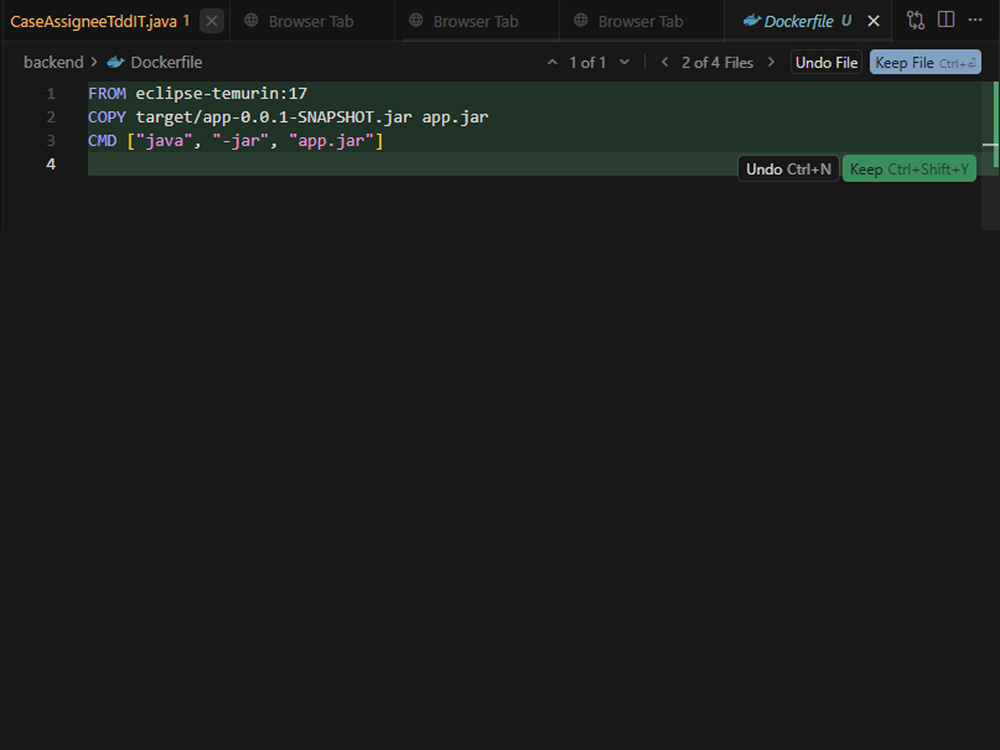Click the Keep File button

coord(925,62)
